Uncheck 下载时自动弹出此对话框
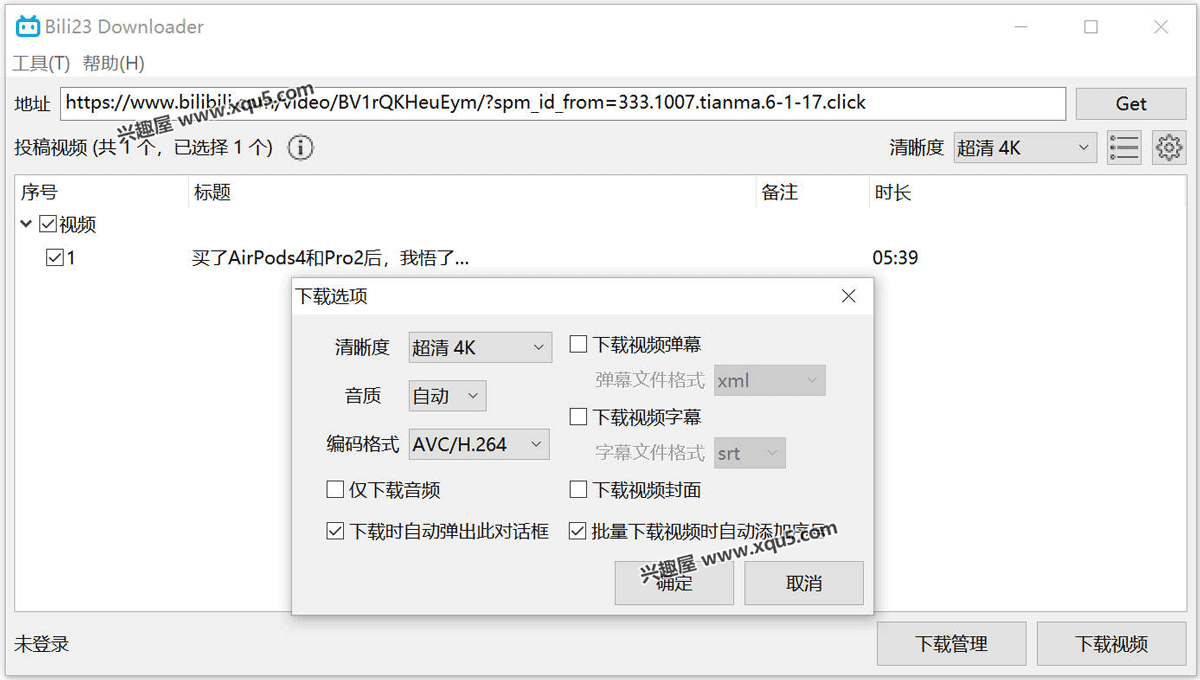This screenshot has width=1200, height=680. [x=335, y=532]
